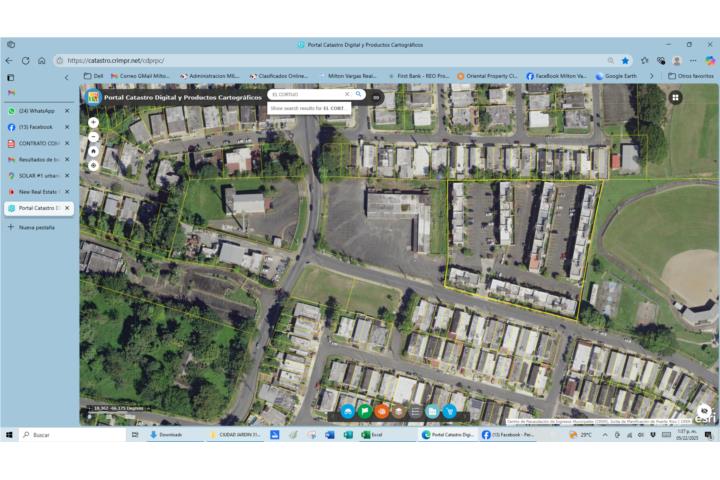Click the search magnifier icon

pos(359,94)
